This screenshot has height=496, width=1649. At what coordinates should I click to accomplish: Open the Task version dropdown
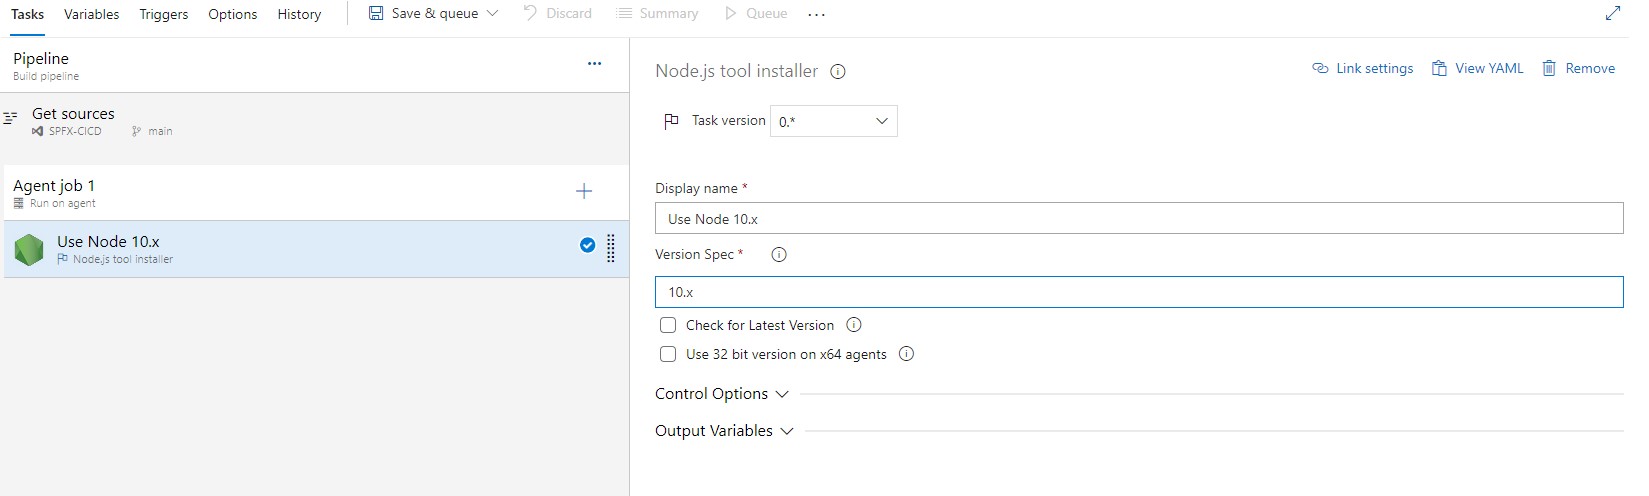coord(833,121)
